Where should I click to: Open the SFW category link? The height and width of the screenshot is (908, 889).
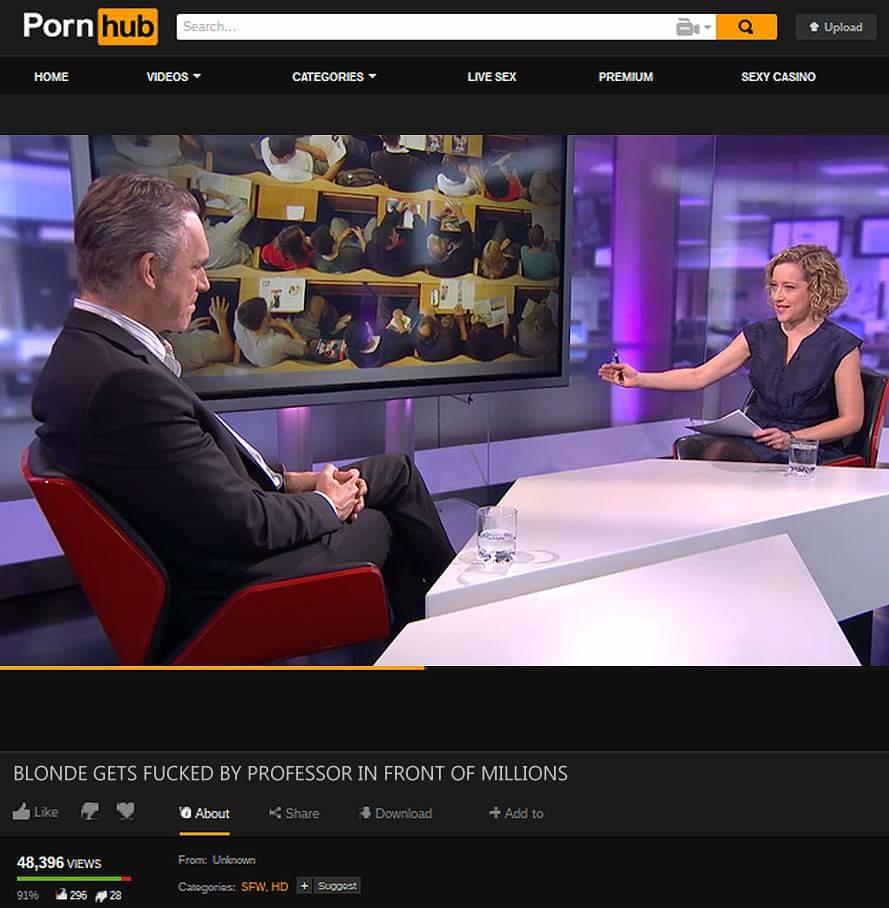pyautogui.click(x=253, y=886)
